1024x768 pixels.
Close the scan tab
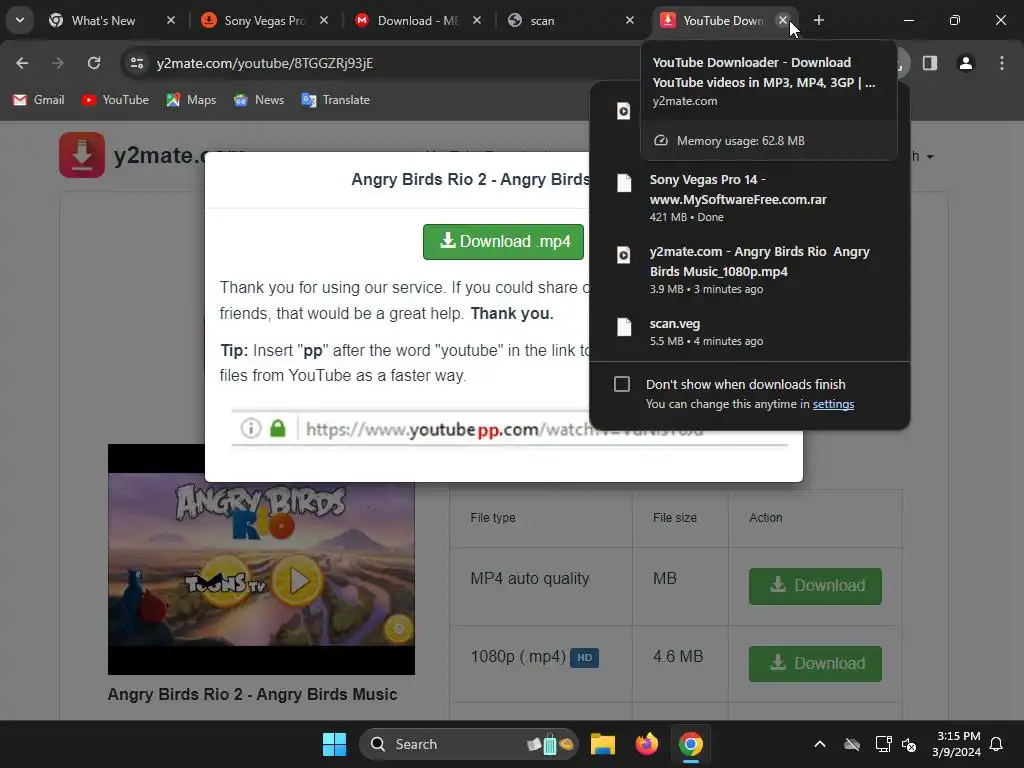coord(630,20)
